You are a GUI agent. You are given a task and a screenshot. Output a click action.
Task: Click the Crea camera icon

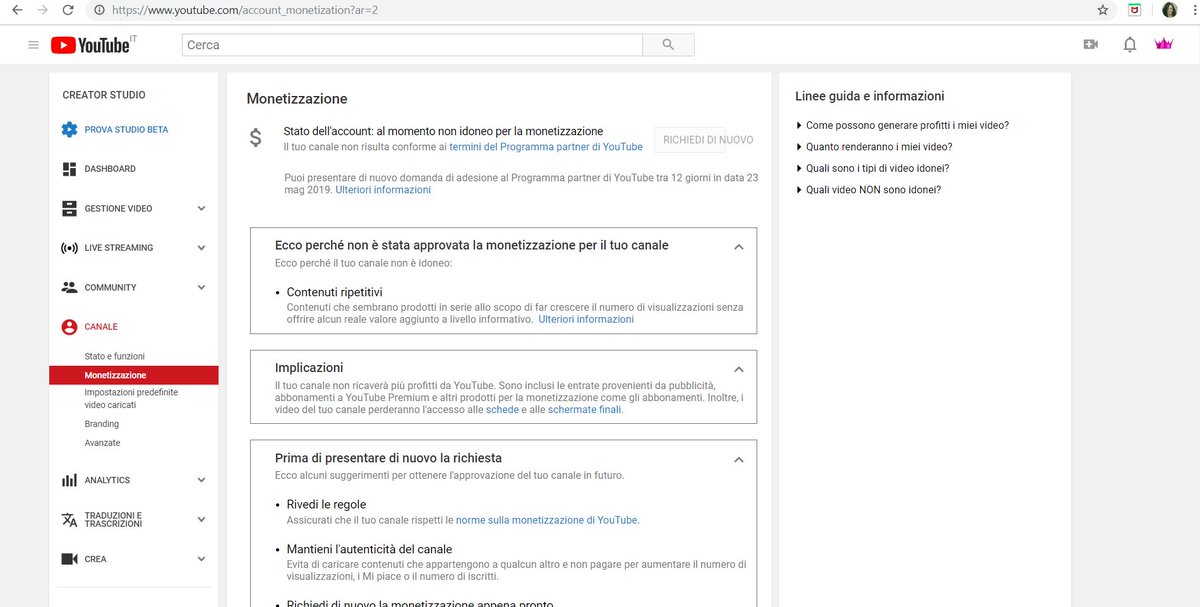click(x=69, y=559)
